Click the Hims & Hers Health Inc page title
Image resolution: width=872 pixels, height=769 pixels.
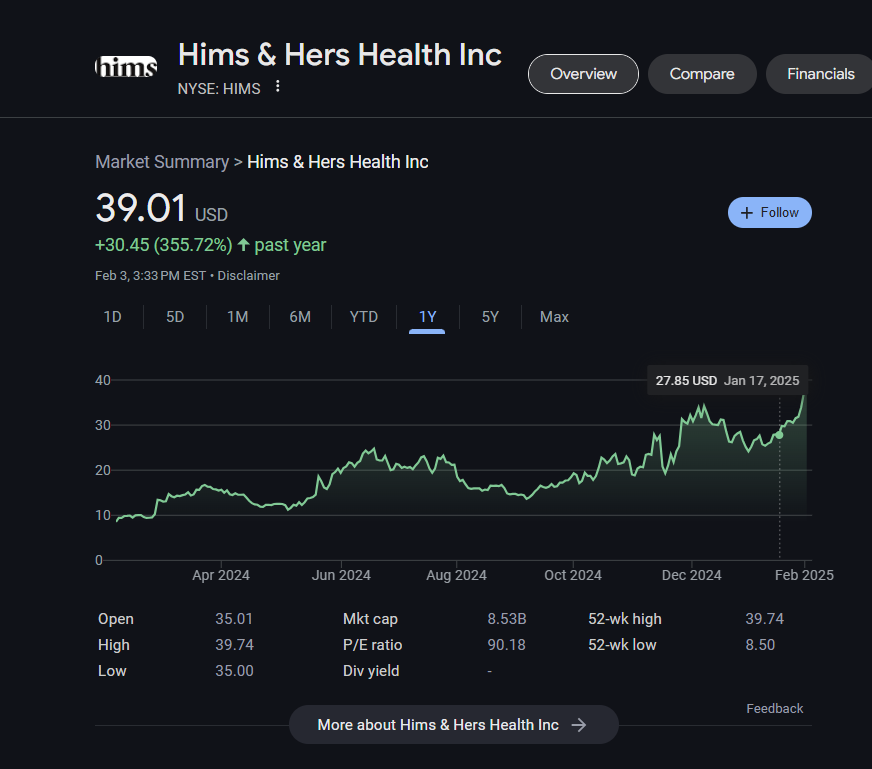coord(340,55)
